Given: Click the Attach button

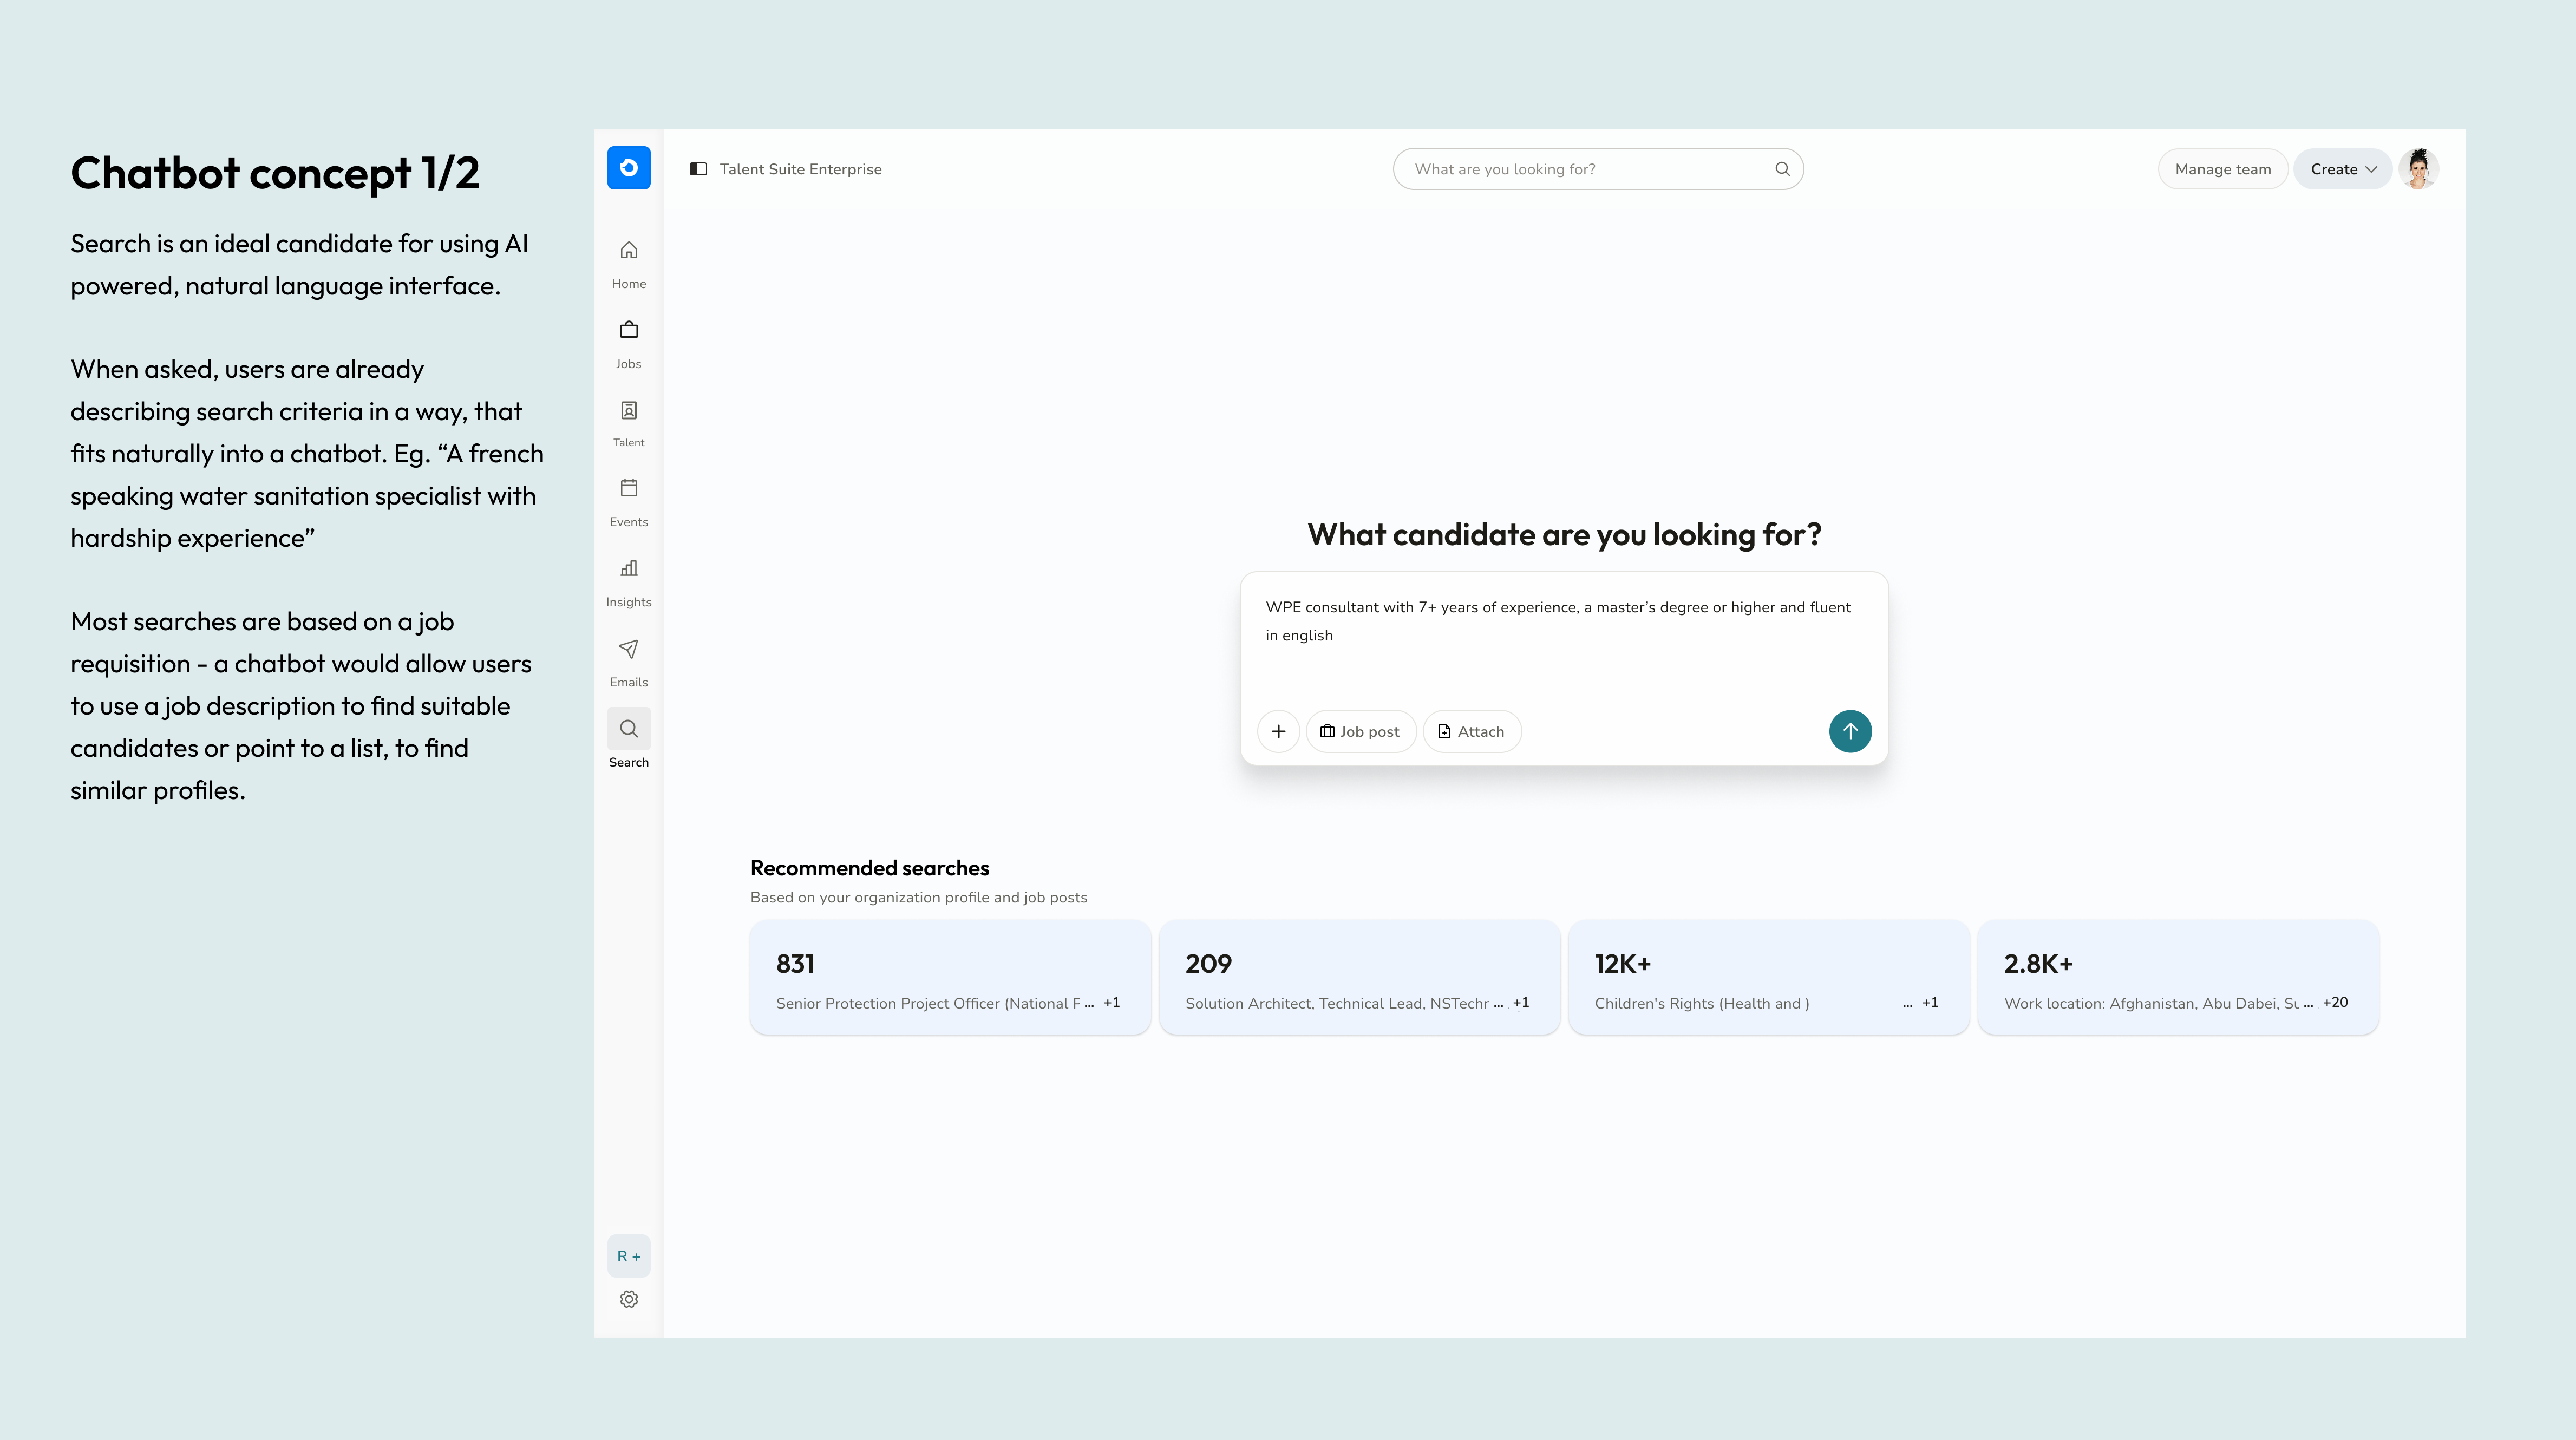Looking at the screenshot, I should point(1471,731).
